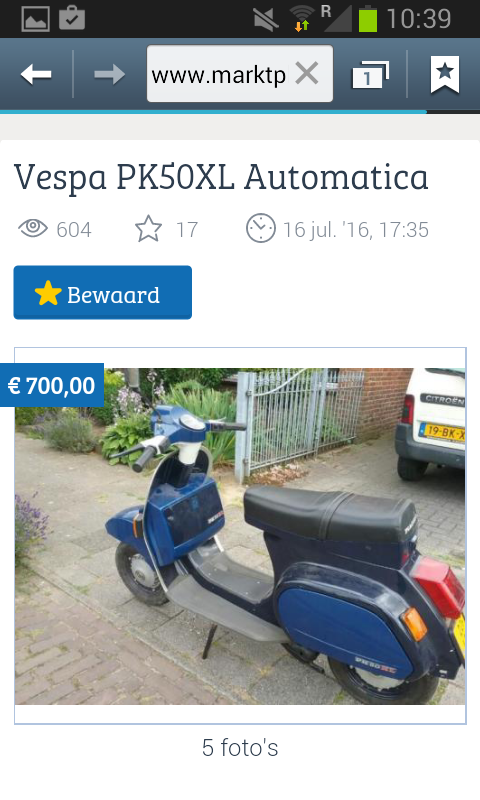Tap the 10:39 status bar clock
Screen dimensions: 480x800
419,19
